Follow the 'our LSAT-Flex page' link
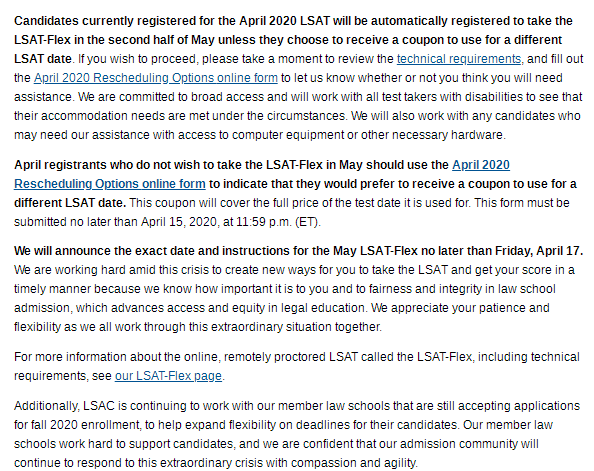This screenshot has height=471, width=594. click(168, 376)
